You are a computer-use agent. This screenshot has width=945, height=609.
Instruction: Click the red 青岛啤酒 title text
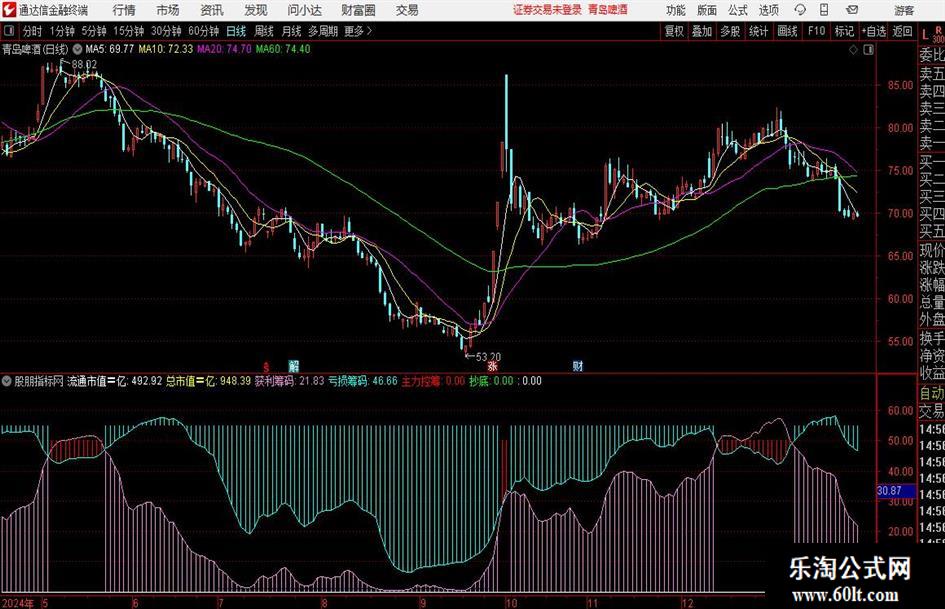tap(608, 10)
